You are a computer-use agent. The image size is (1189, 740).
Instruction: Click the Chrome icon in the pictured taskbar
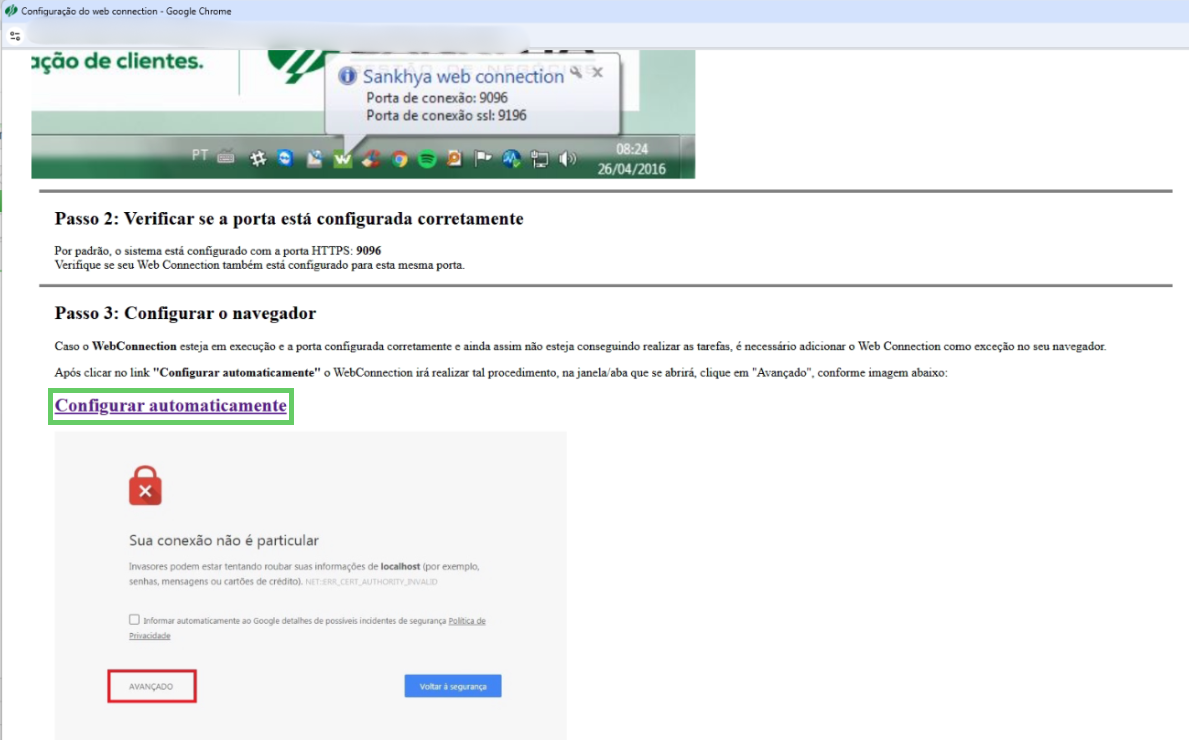point(400,158)
